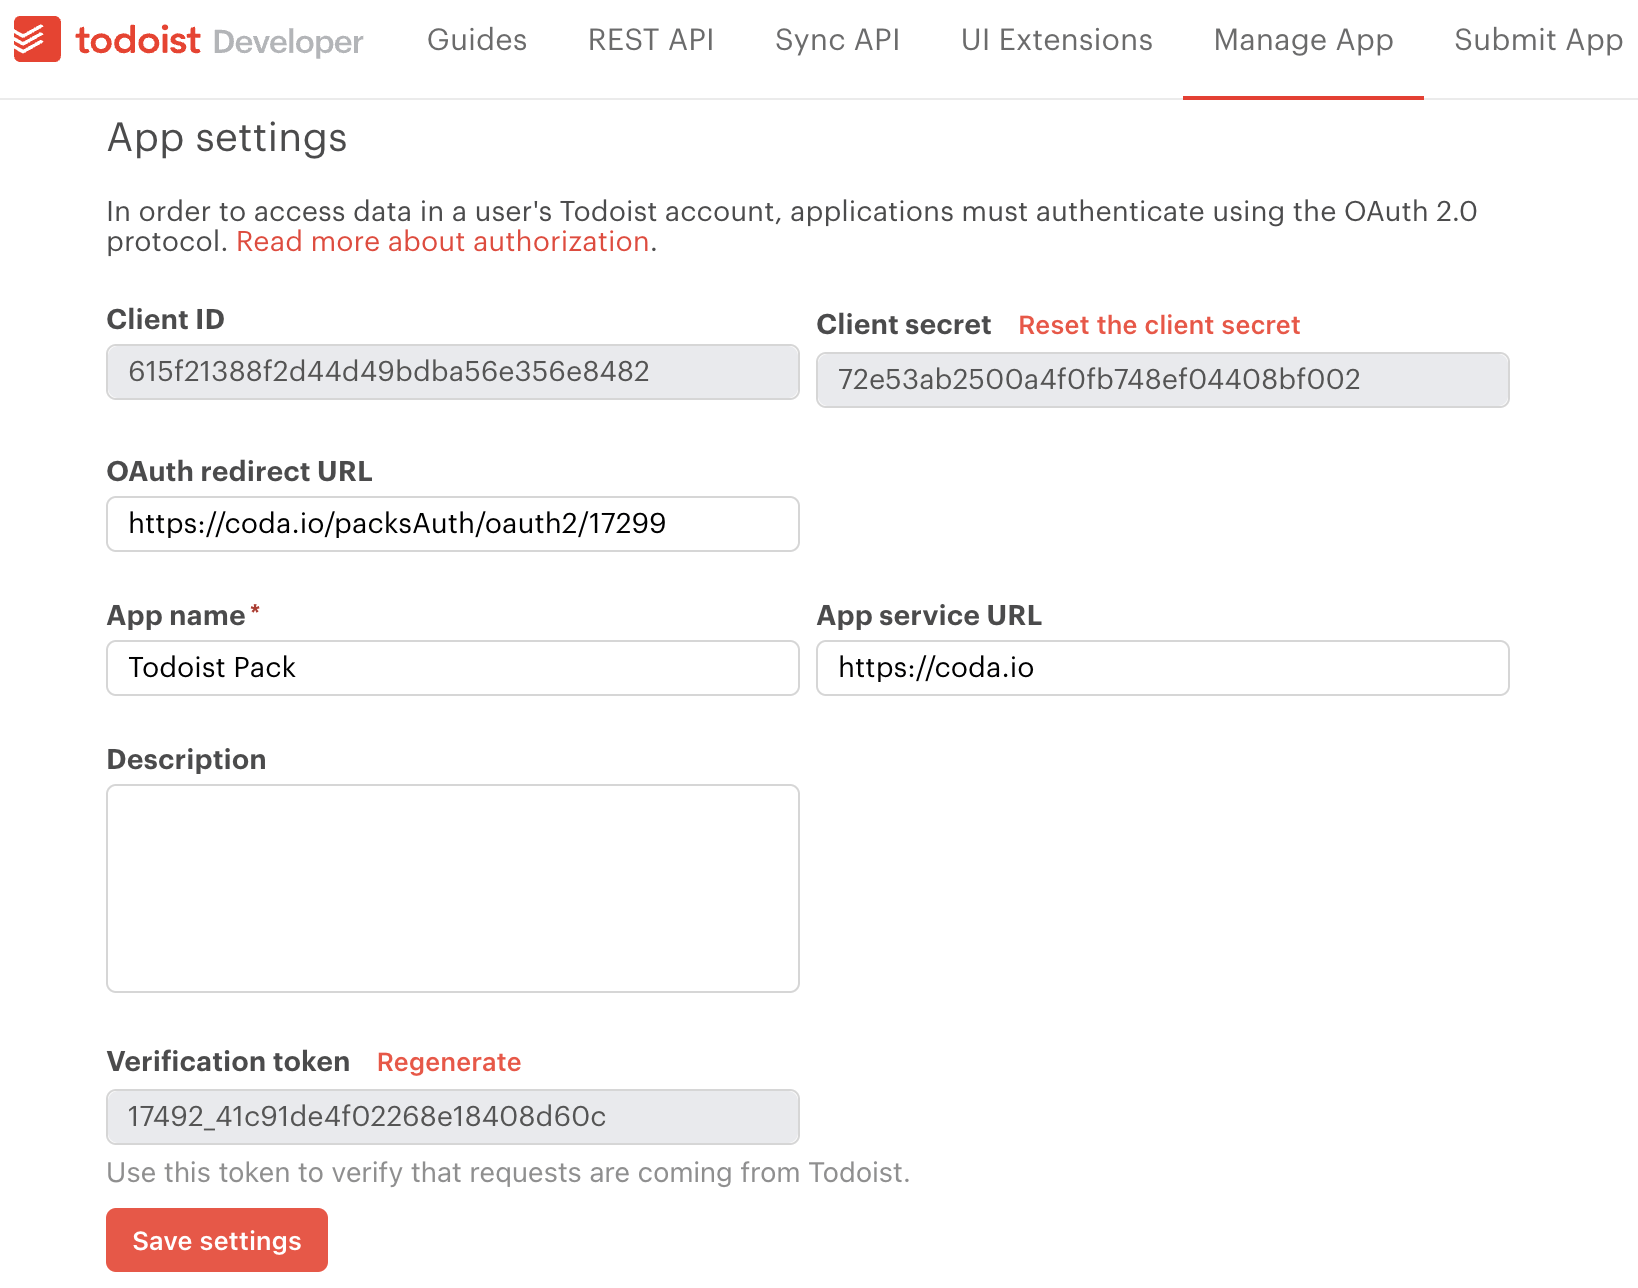The height and width of the screenshot is (1288, 1638).
Task: Select the Manage App tab
Action: click(x=1302, y=40)
